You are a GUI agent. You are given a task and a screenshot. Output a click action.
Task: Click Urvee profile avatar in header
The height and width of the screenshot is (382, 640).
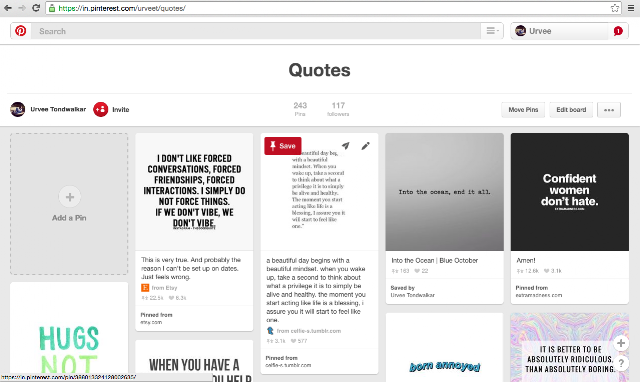coord(520,31)
